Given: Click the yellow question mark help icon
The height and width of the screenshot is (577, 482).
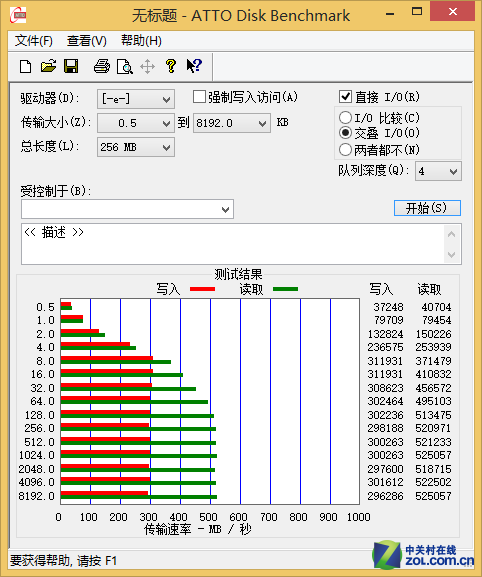Looking at the screenshot, I should point(171,66).
